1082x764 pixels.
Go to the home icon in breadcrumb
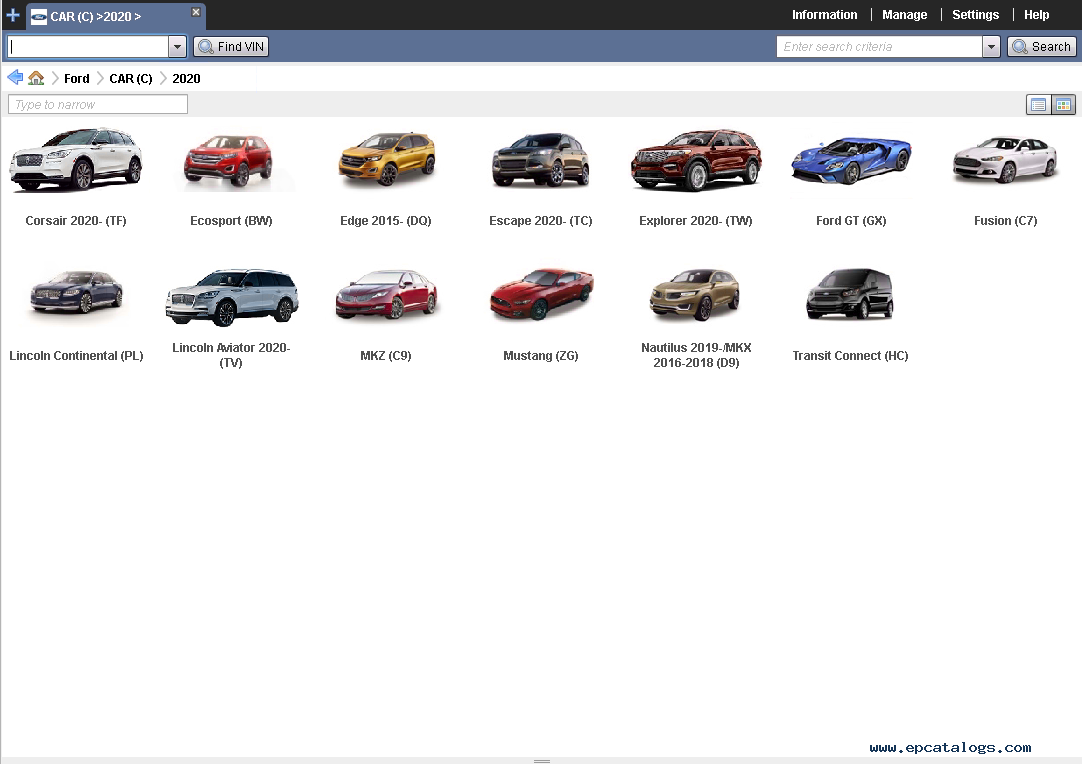36,78
